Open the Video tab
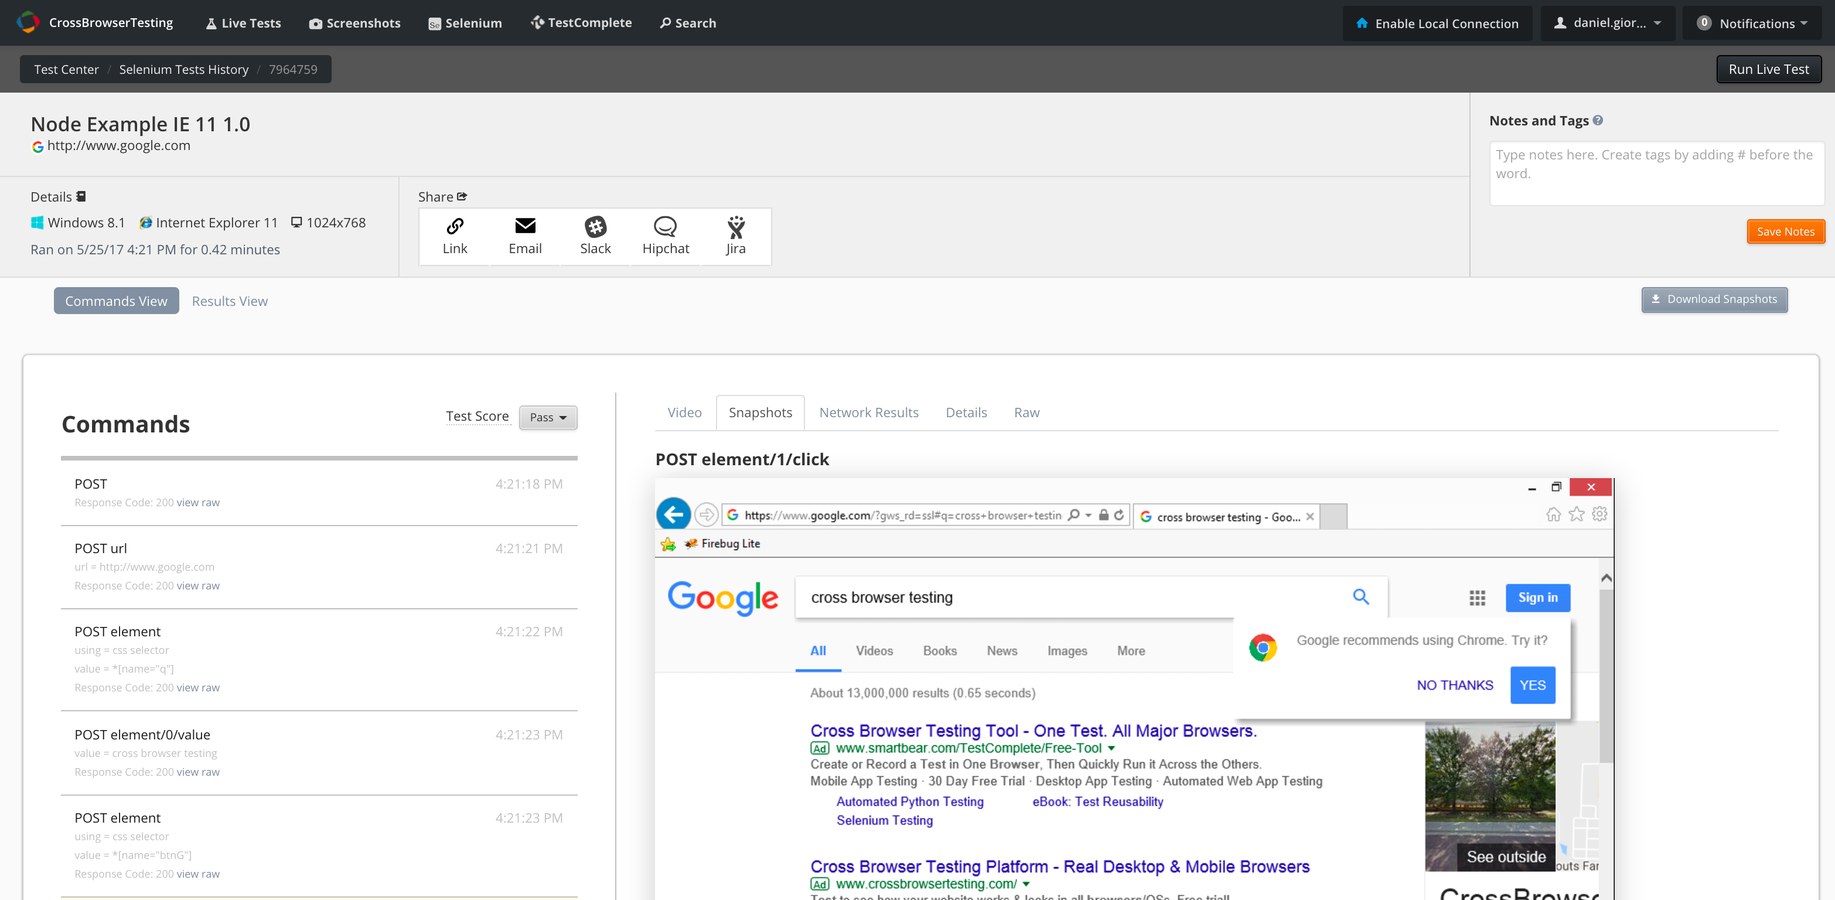 coord(685,412)
